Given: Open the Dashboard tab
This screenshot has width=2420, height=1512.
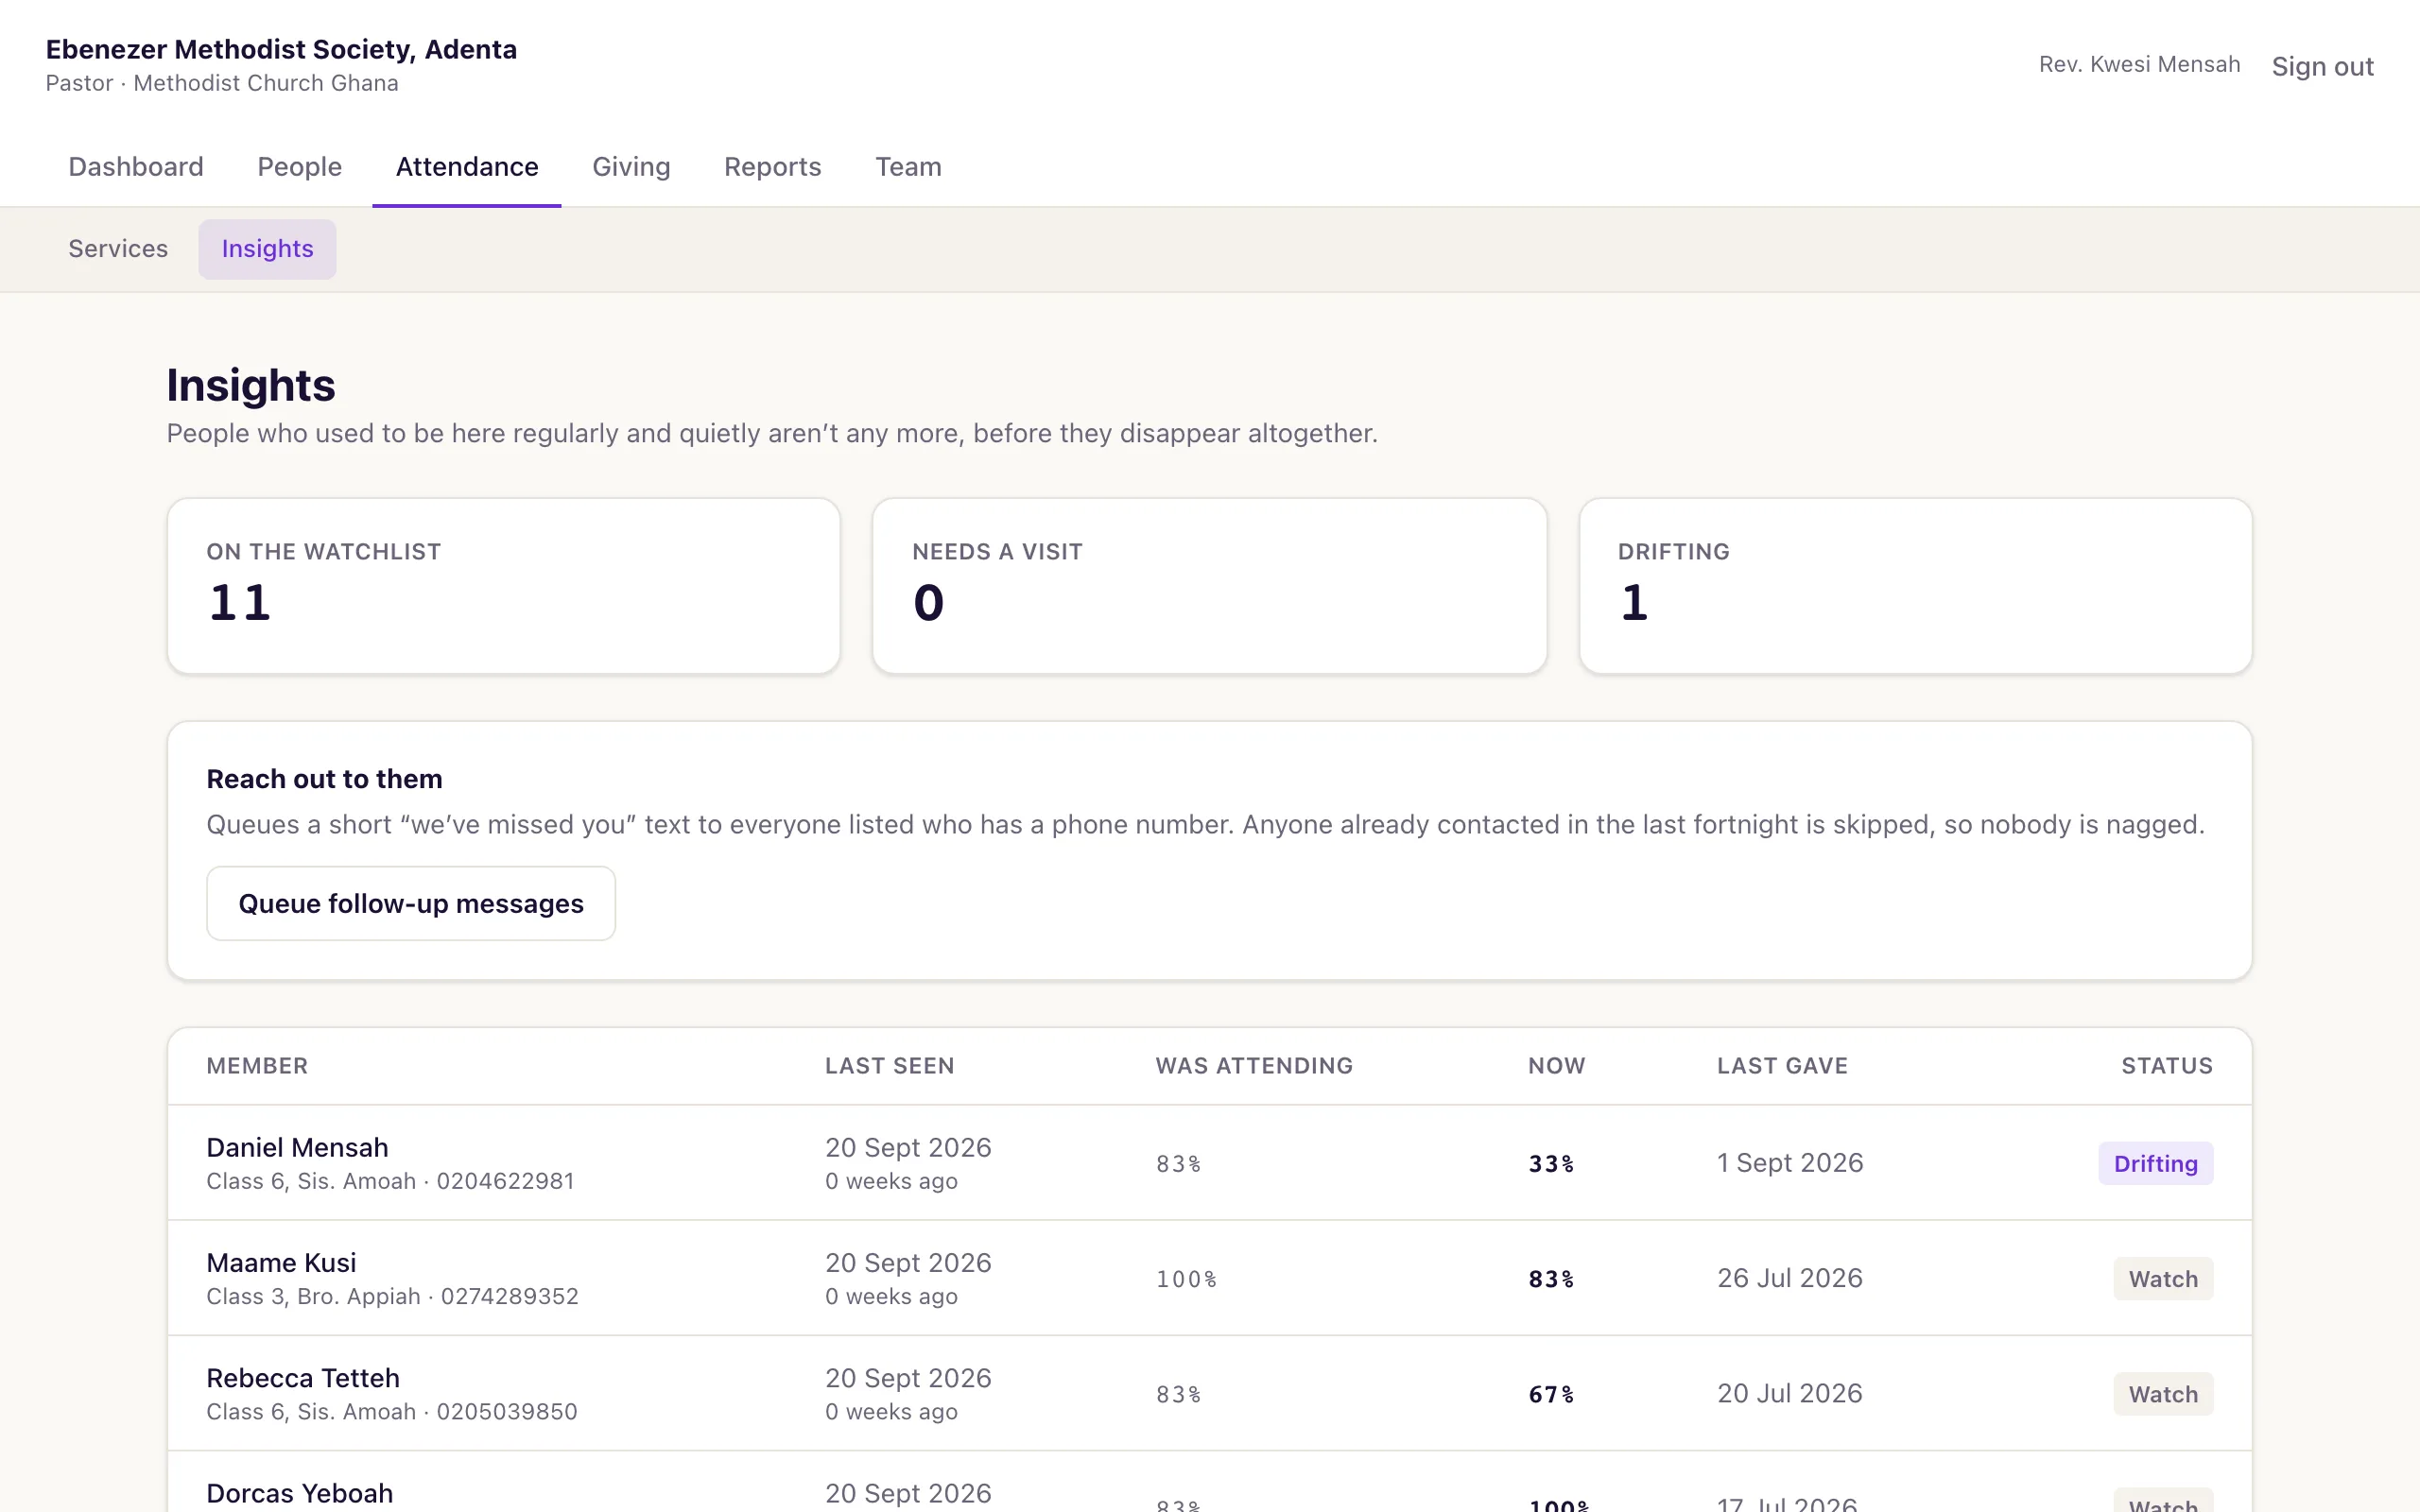Looking at the screenshot, I should (136, 166).
